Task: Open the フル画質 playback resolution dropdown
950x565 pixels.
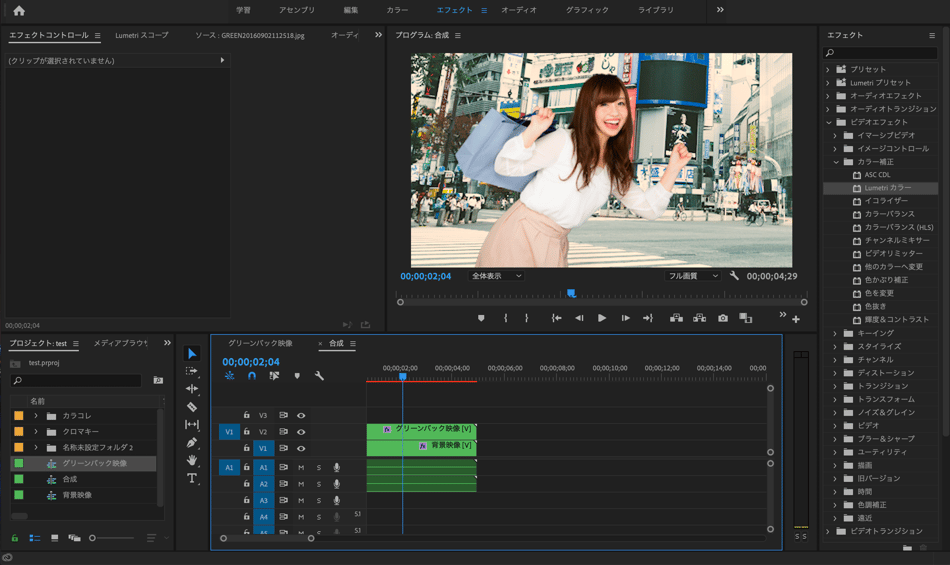Action: tap(693, 276)
